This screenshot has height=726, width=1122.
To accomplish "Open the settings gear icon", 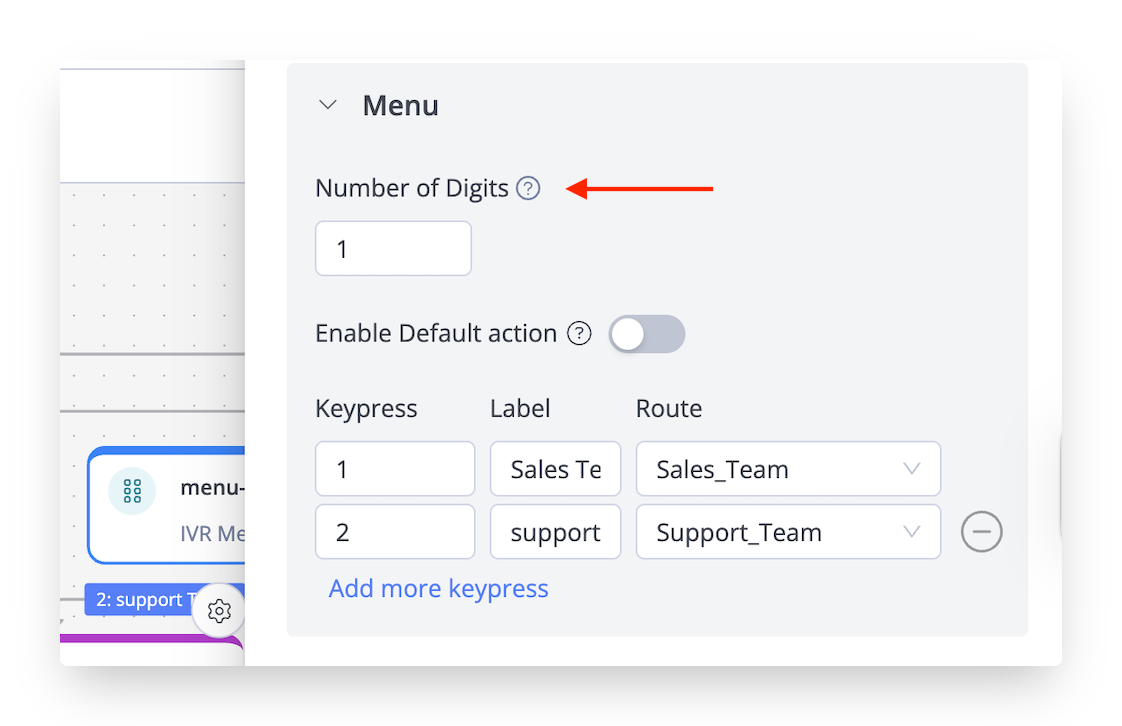I will (219, 611).
